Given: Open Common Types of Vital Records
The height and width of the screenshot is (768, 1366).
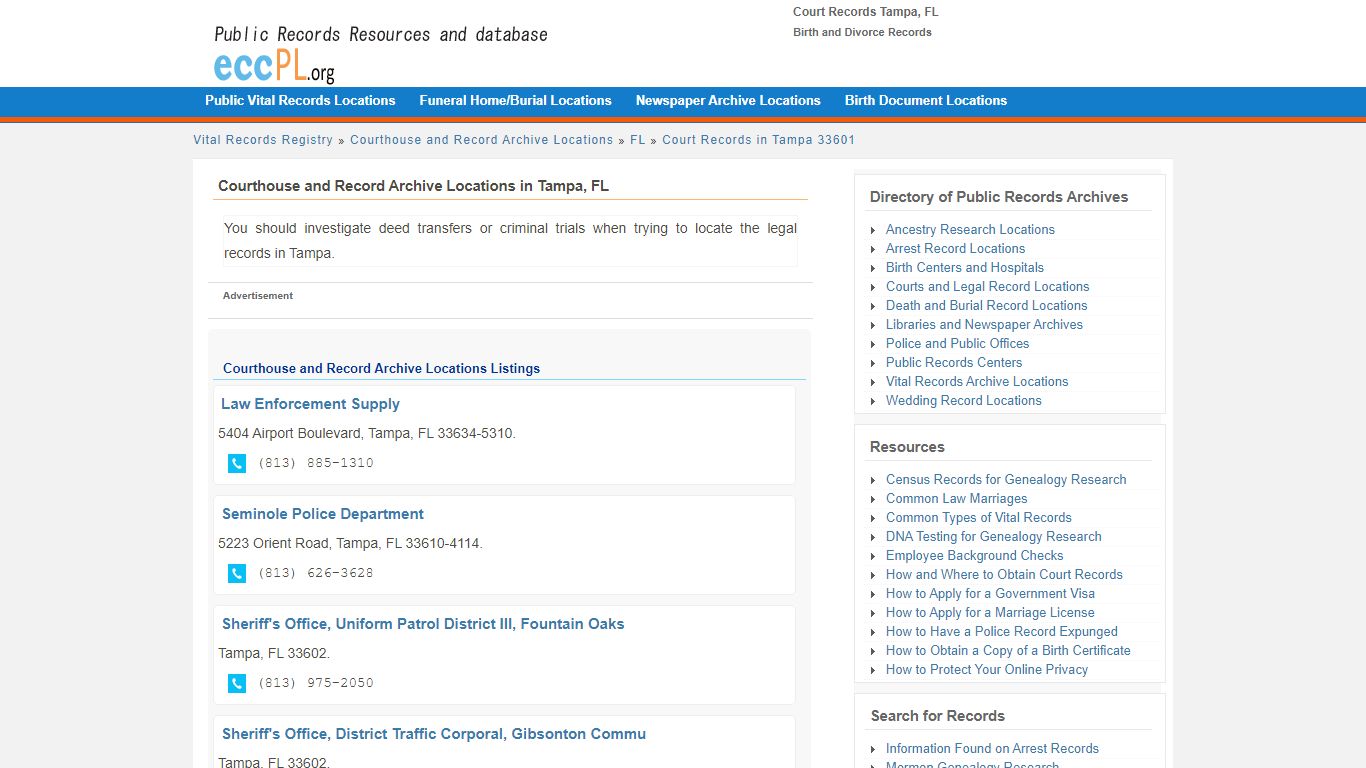Looking at the screenshot, I should pos(978,518).
